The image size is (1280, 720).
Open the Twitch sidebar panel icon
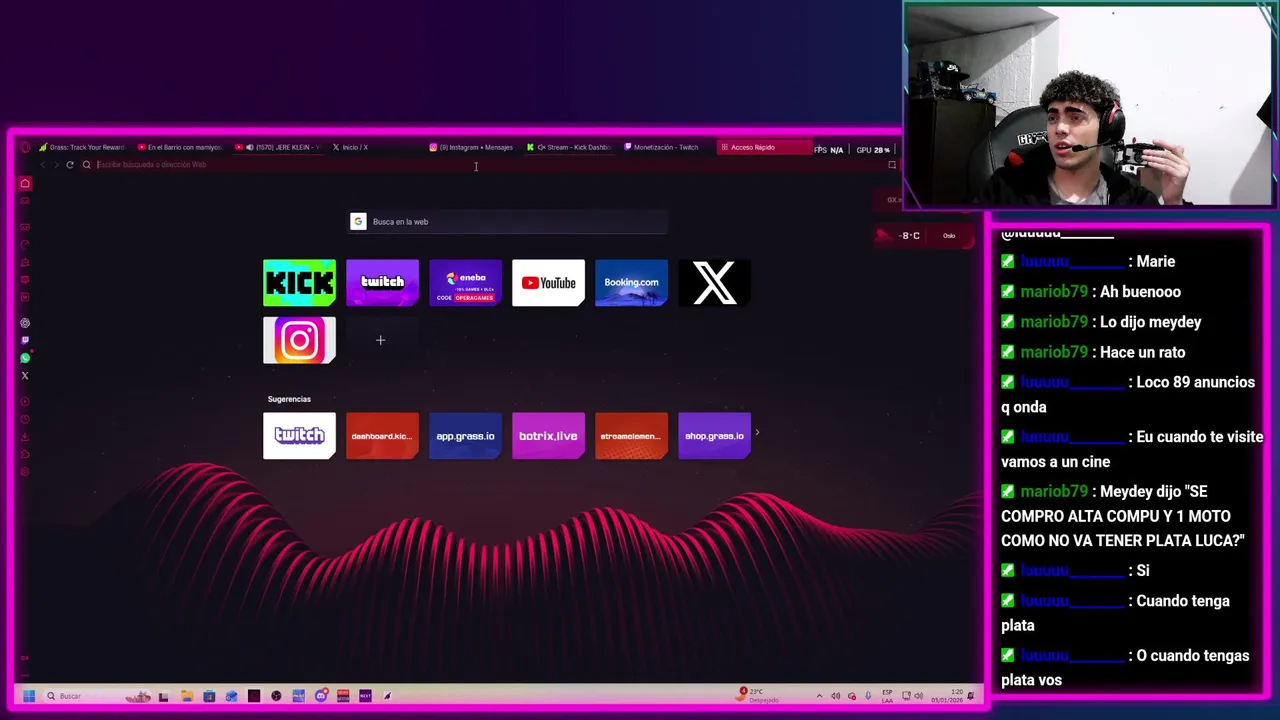(x=25, y=341)
